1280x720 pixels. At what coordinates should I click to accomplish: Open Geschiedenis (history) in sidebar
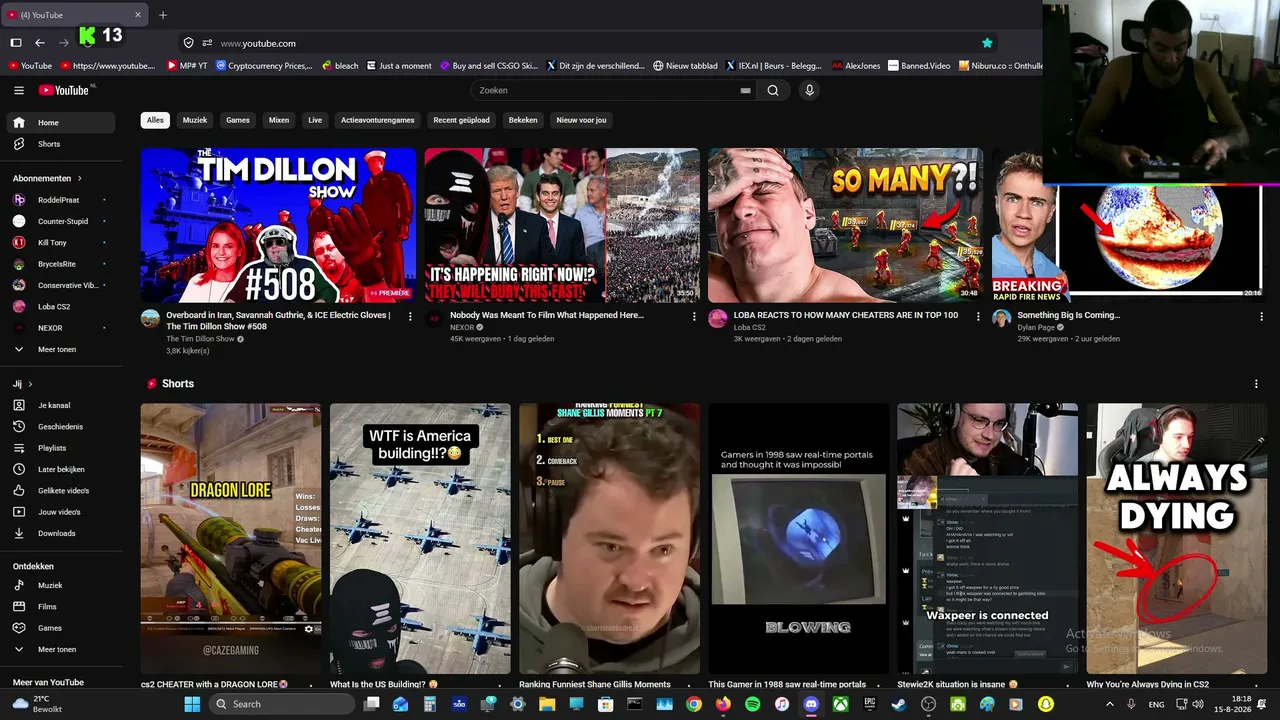[x=62, y=427]
